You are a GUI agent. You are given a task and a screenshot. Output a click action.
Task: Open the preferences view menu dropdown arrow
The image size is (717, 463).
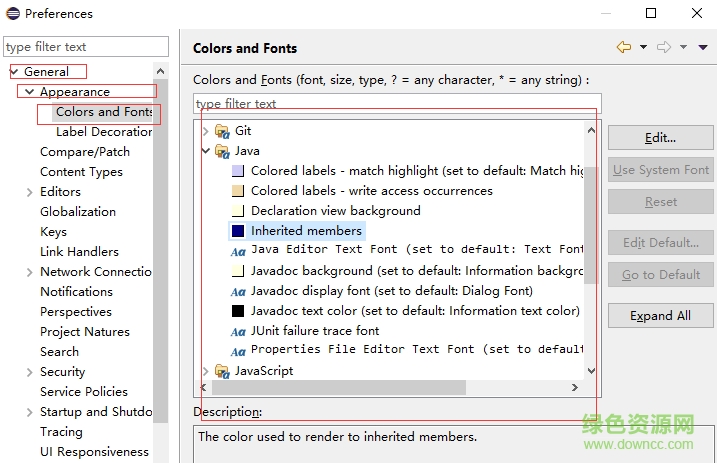pos(684,48)
